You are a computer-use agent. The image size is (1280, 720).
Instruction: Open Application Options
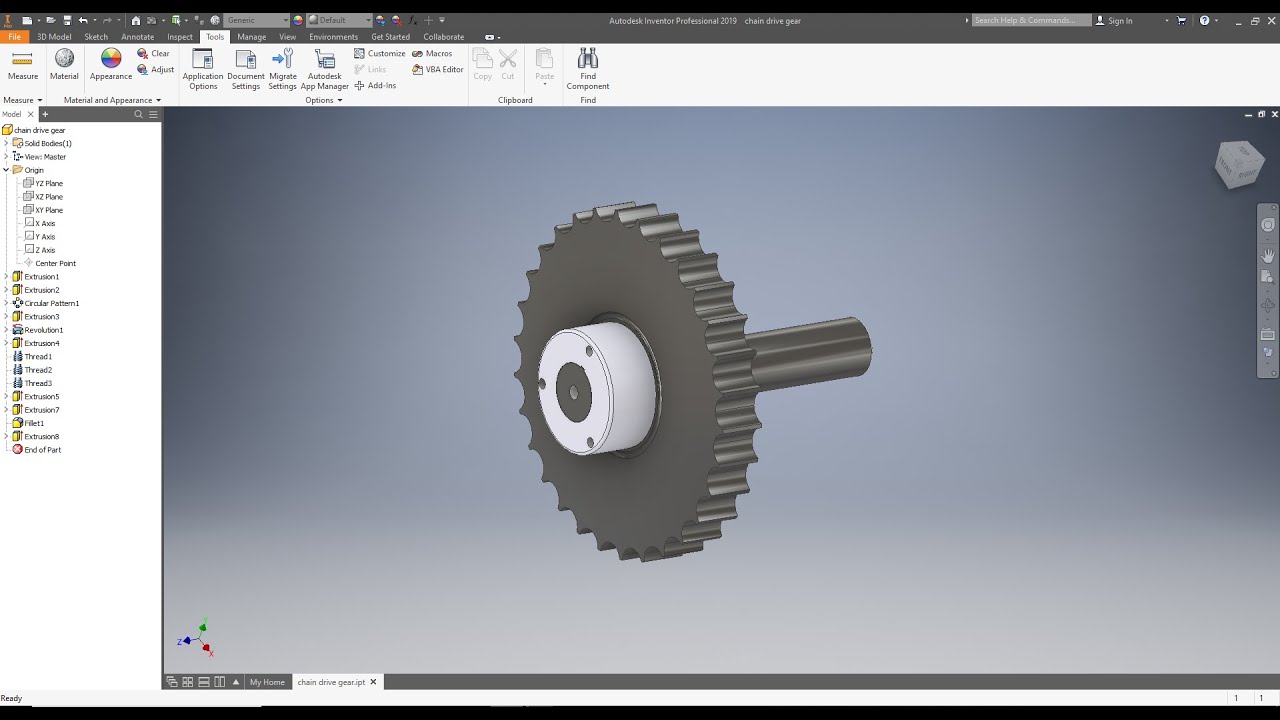(203, 69)
